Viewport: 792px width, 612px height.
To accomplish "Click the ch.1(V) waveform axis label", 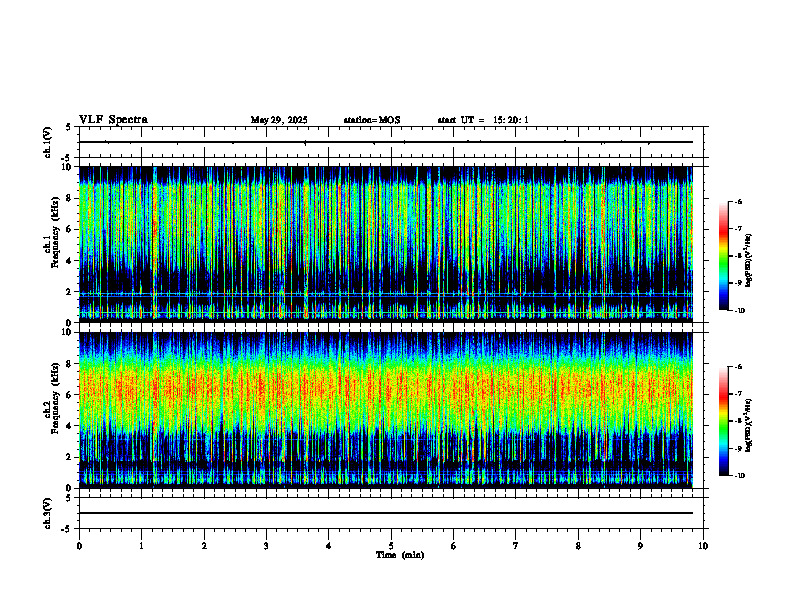I will (x=48, y=142).
